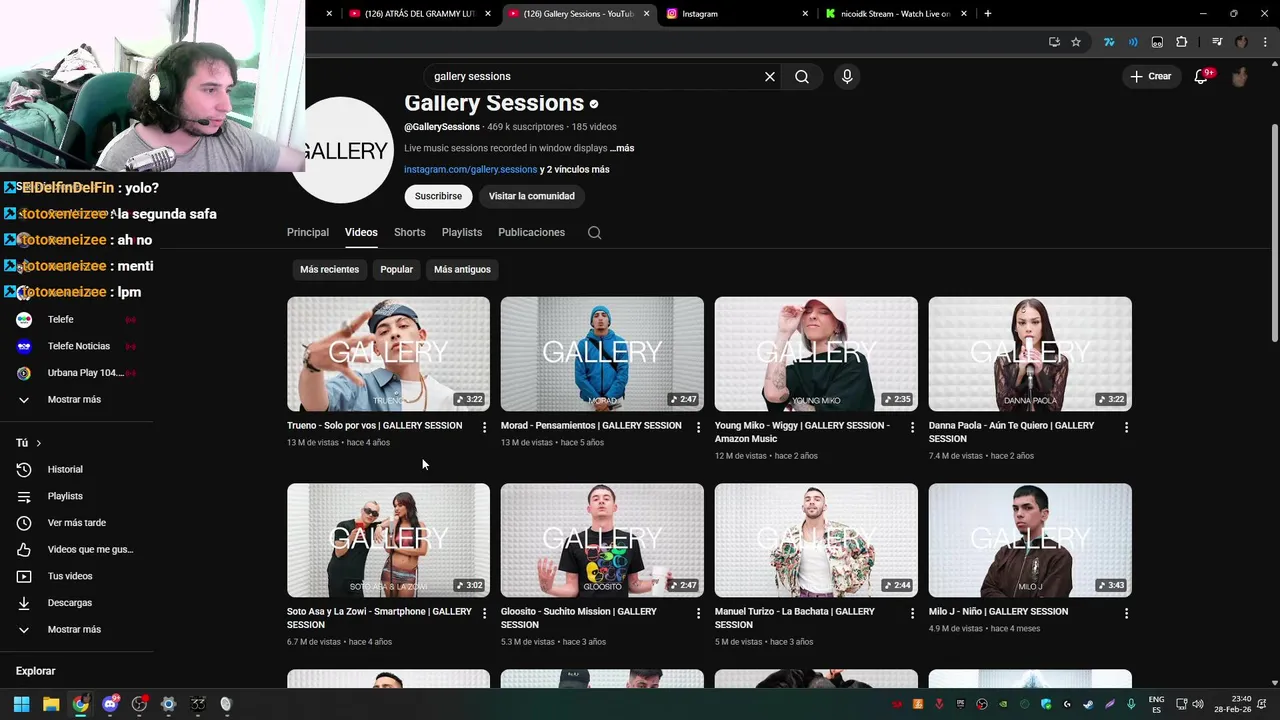
Task: Open the 7TV extension icon
Action: [x=1109, y=42]
